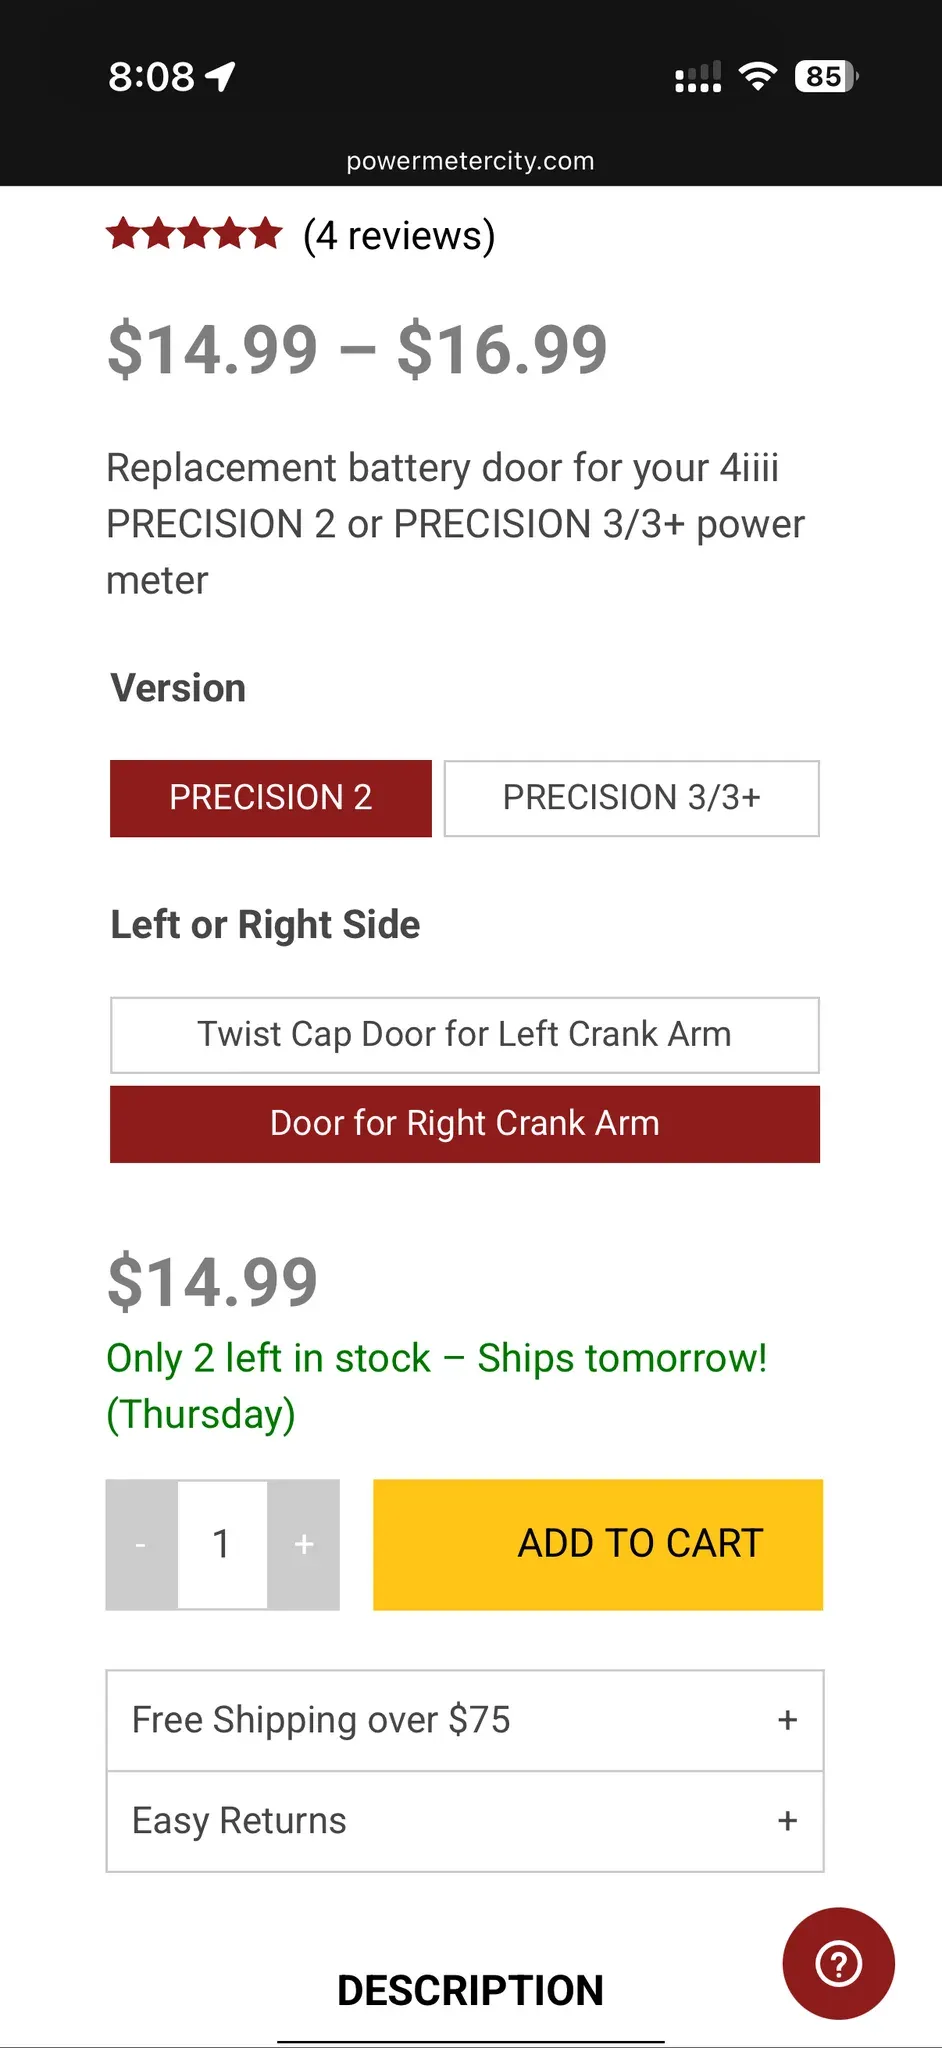942x2048 pixels.
Task: Tap the five-star rating icons
Action: point(195,234)
